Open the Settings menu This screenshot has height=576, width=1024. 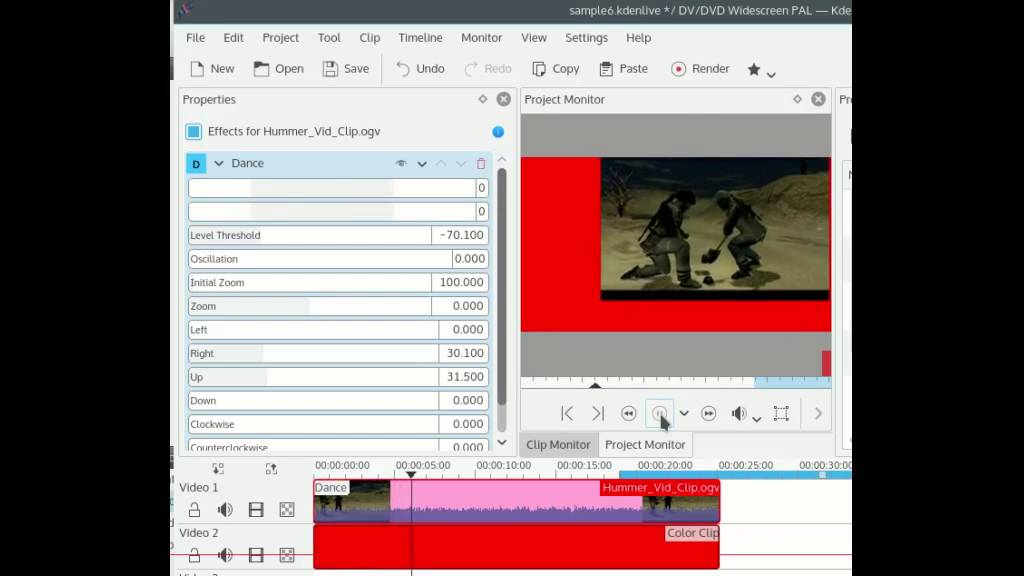[586, 38]
